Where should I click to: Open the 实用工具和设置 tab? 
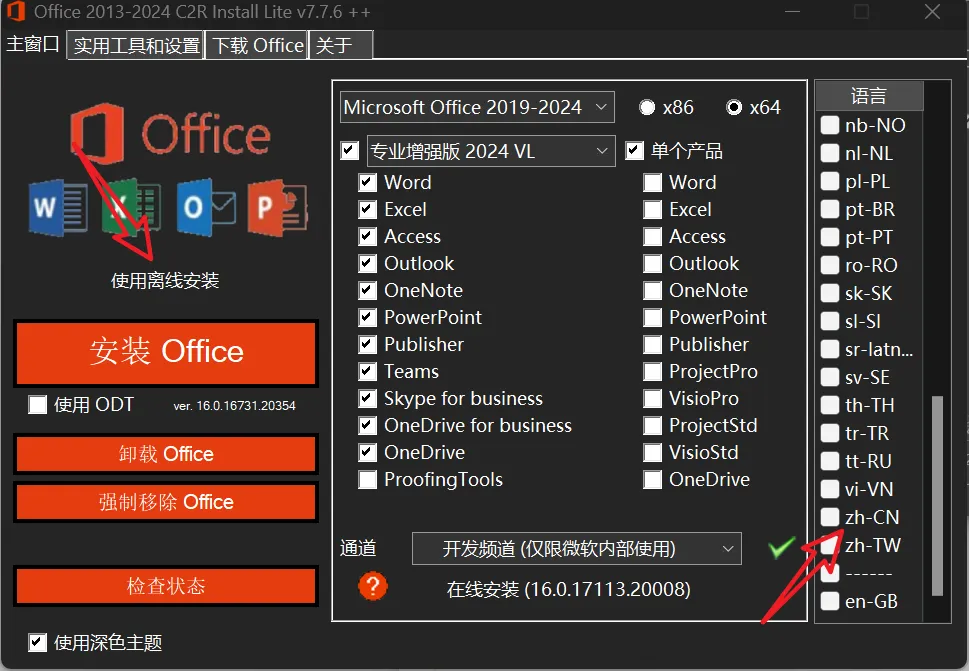click(x=136, y=45)
